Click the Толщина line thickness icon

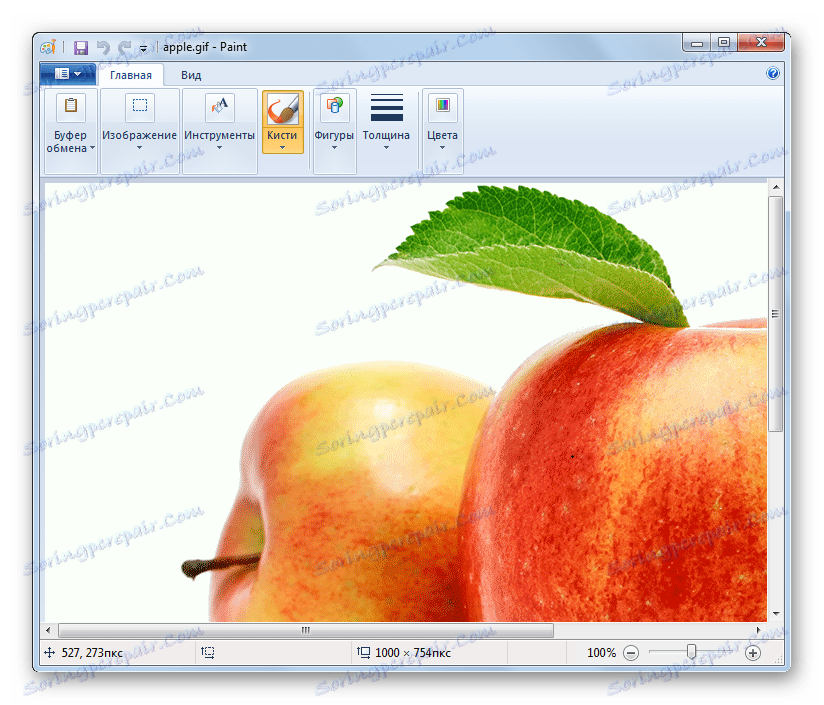click(387, 107)
